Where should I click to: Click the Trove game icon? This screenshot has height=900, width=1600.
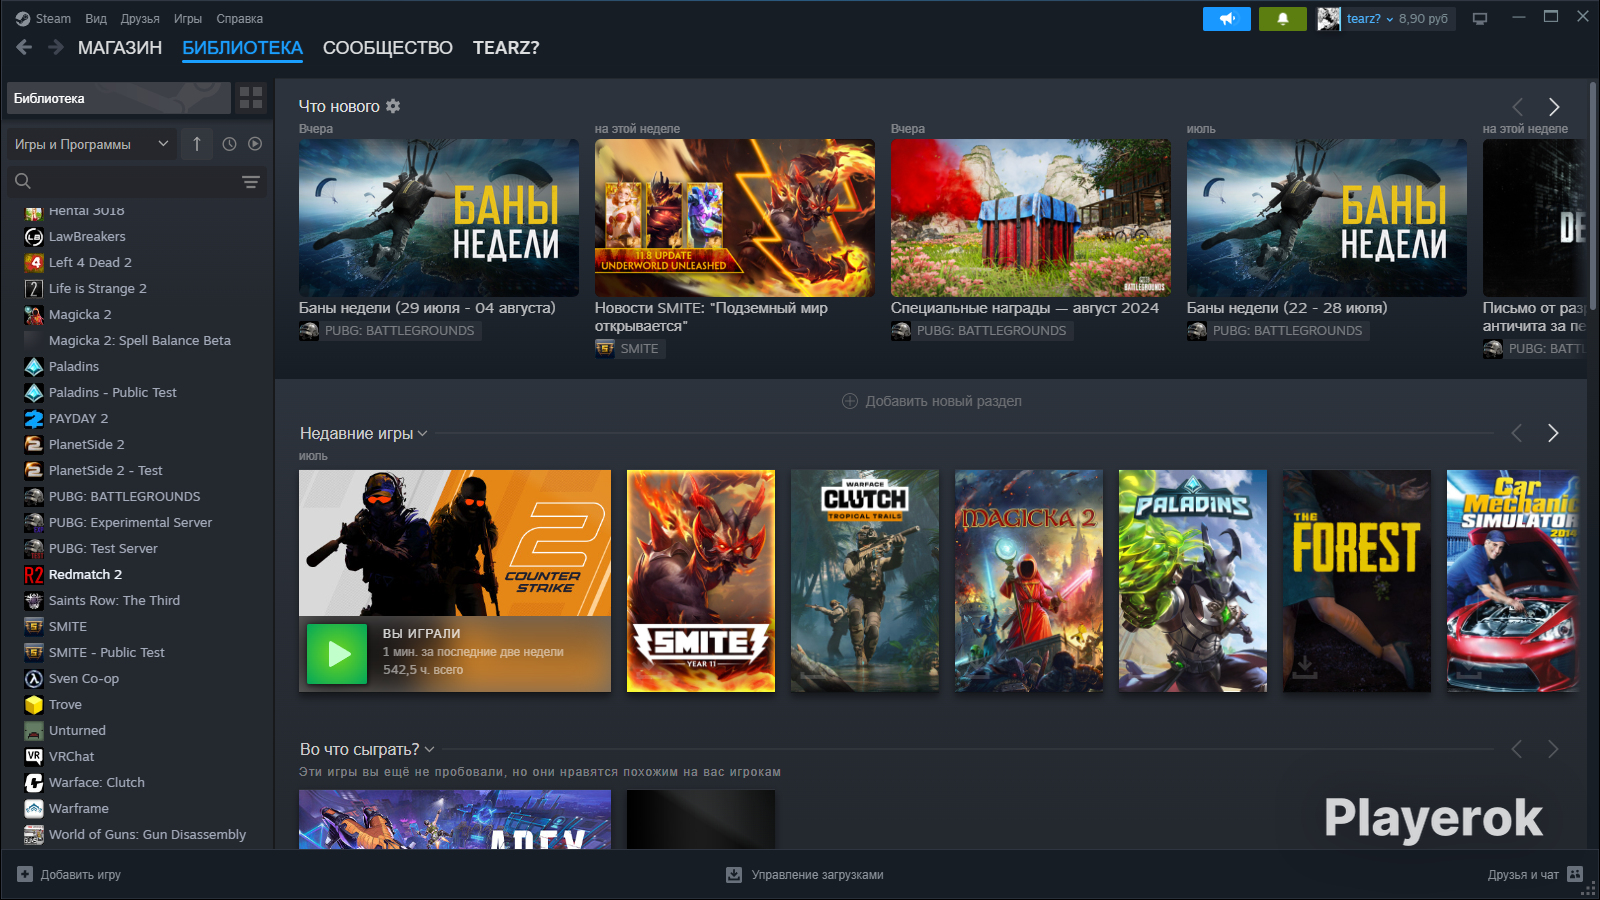coord(34,705)
